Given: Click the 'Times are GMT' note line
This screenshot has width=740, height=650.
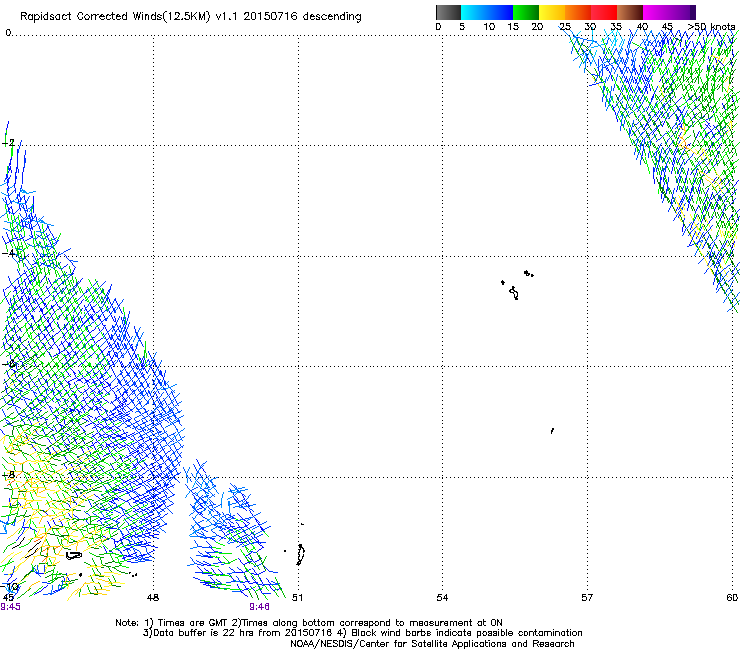Looking at the screenshot, I should click(x=309, y=623).
